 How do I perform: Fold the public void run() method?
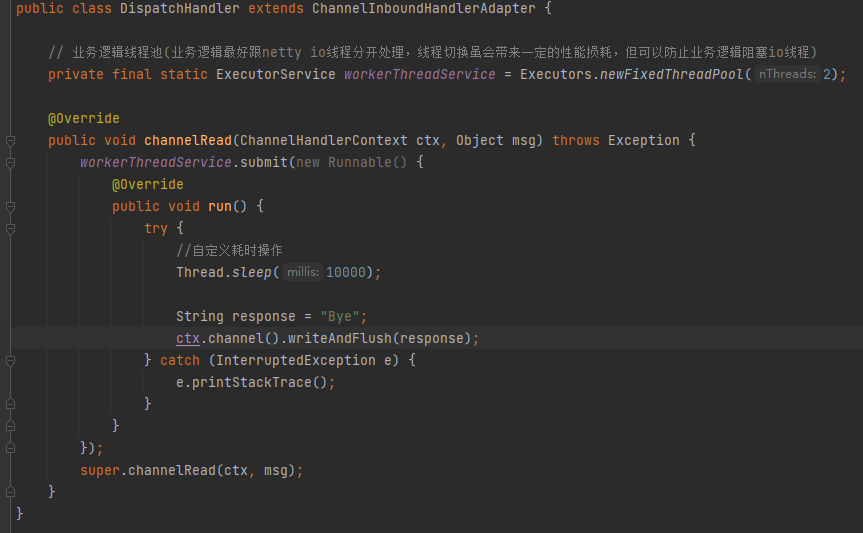[x=10, y=207]
